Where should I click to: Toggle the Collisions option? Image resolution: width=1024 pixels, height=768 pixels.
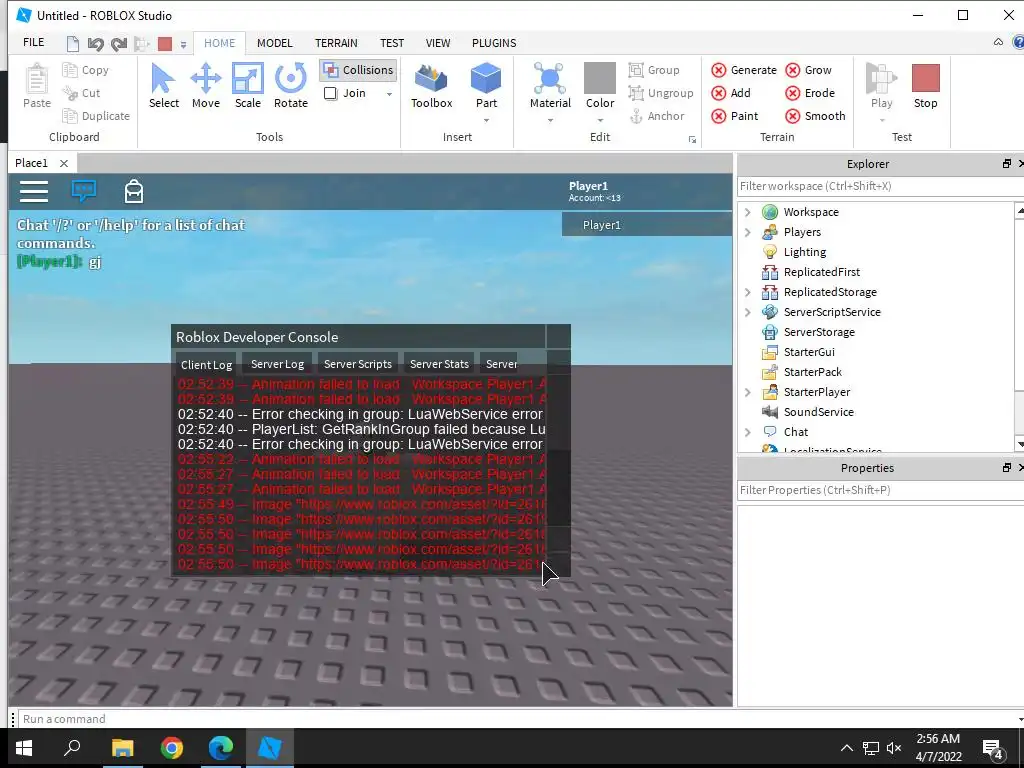tap(358, 70)
